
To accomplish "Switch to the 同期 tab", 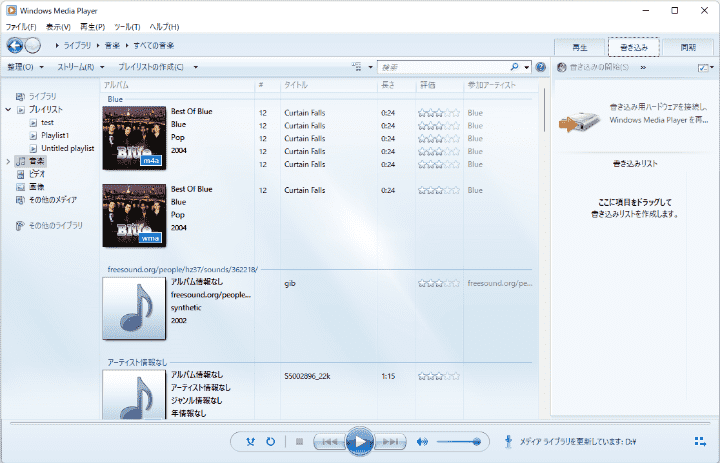I will point(688,47).
